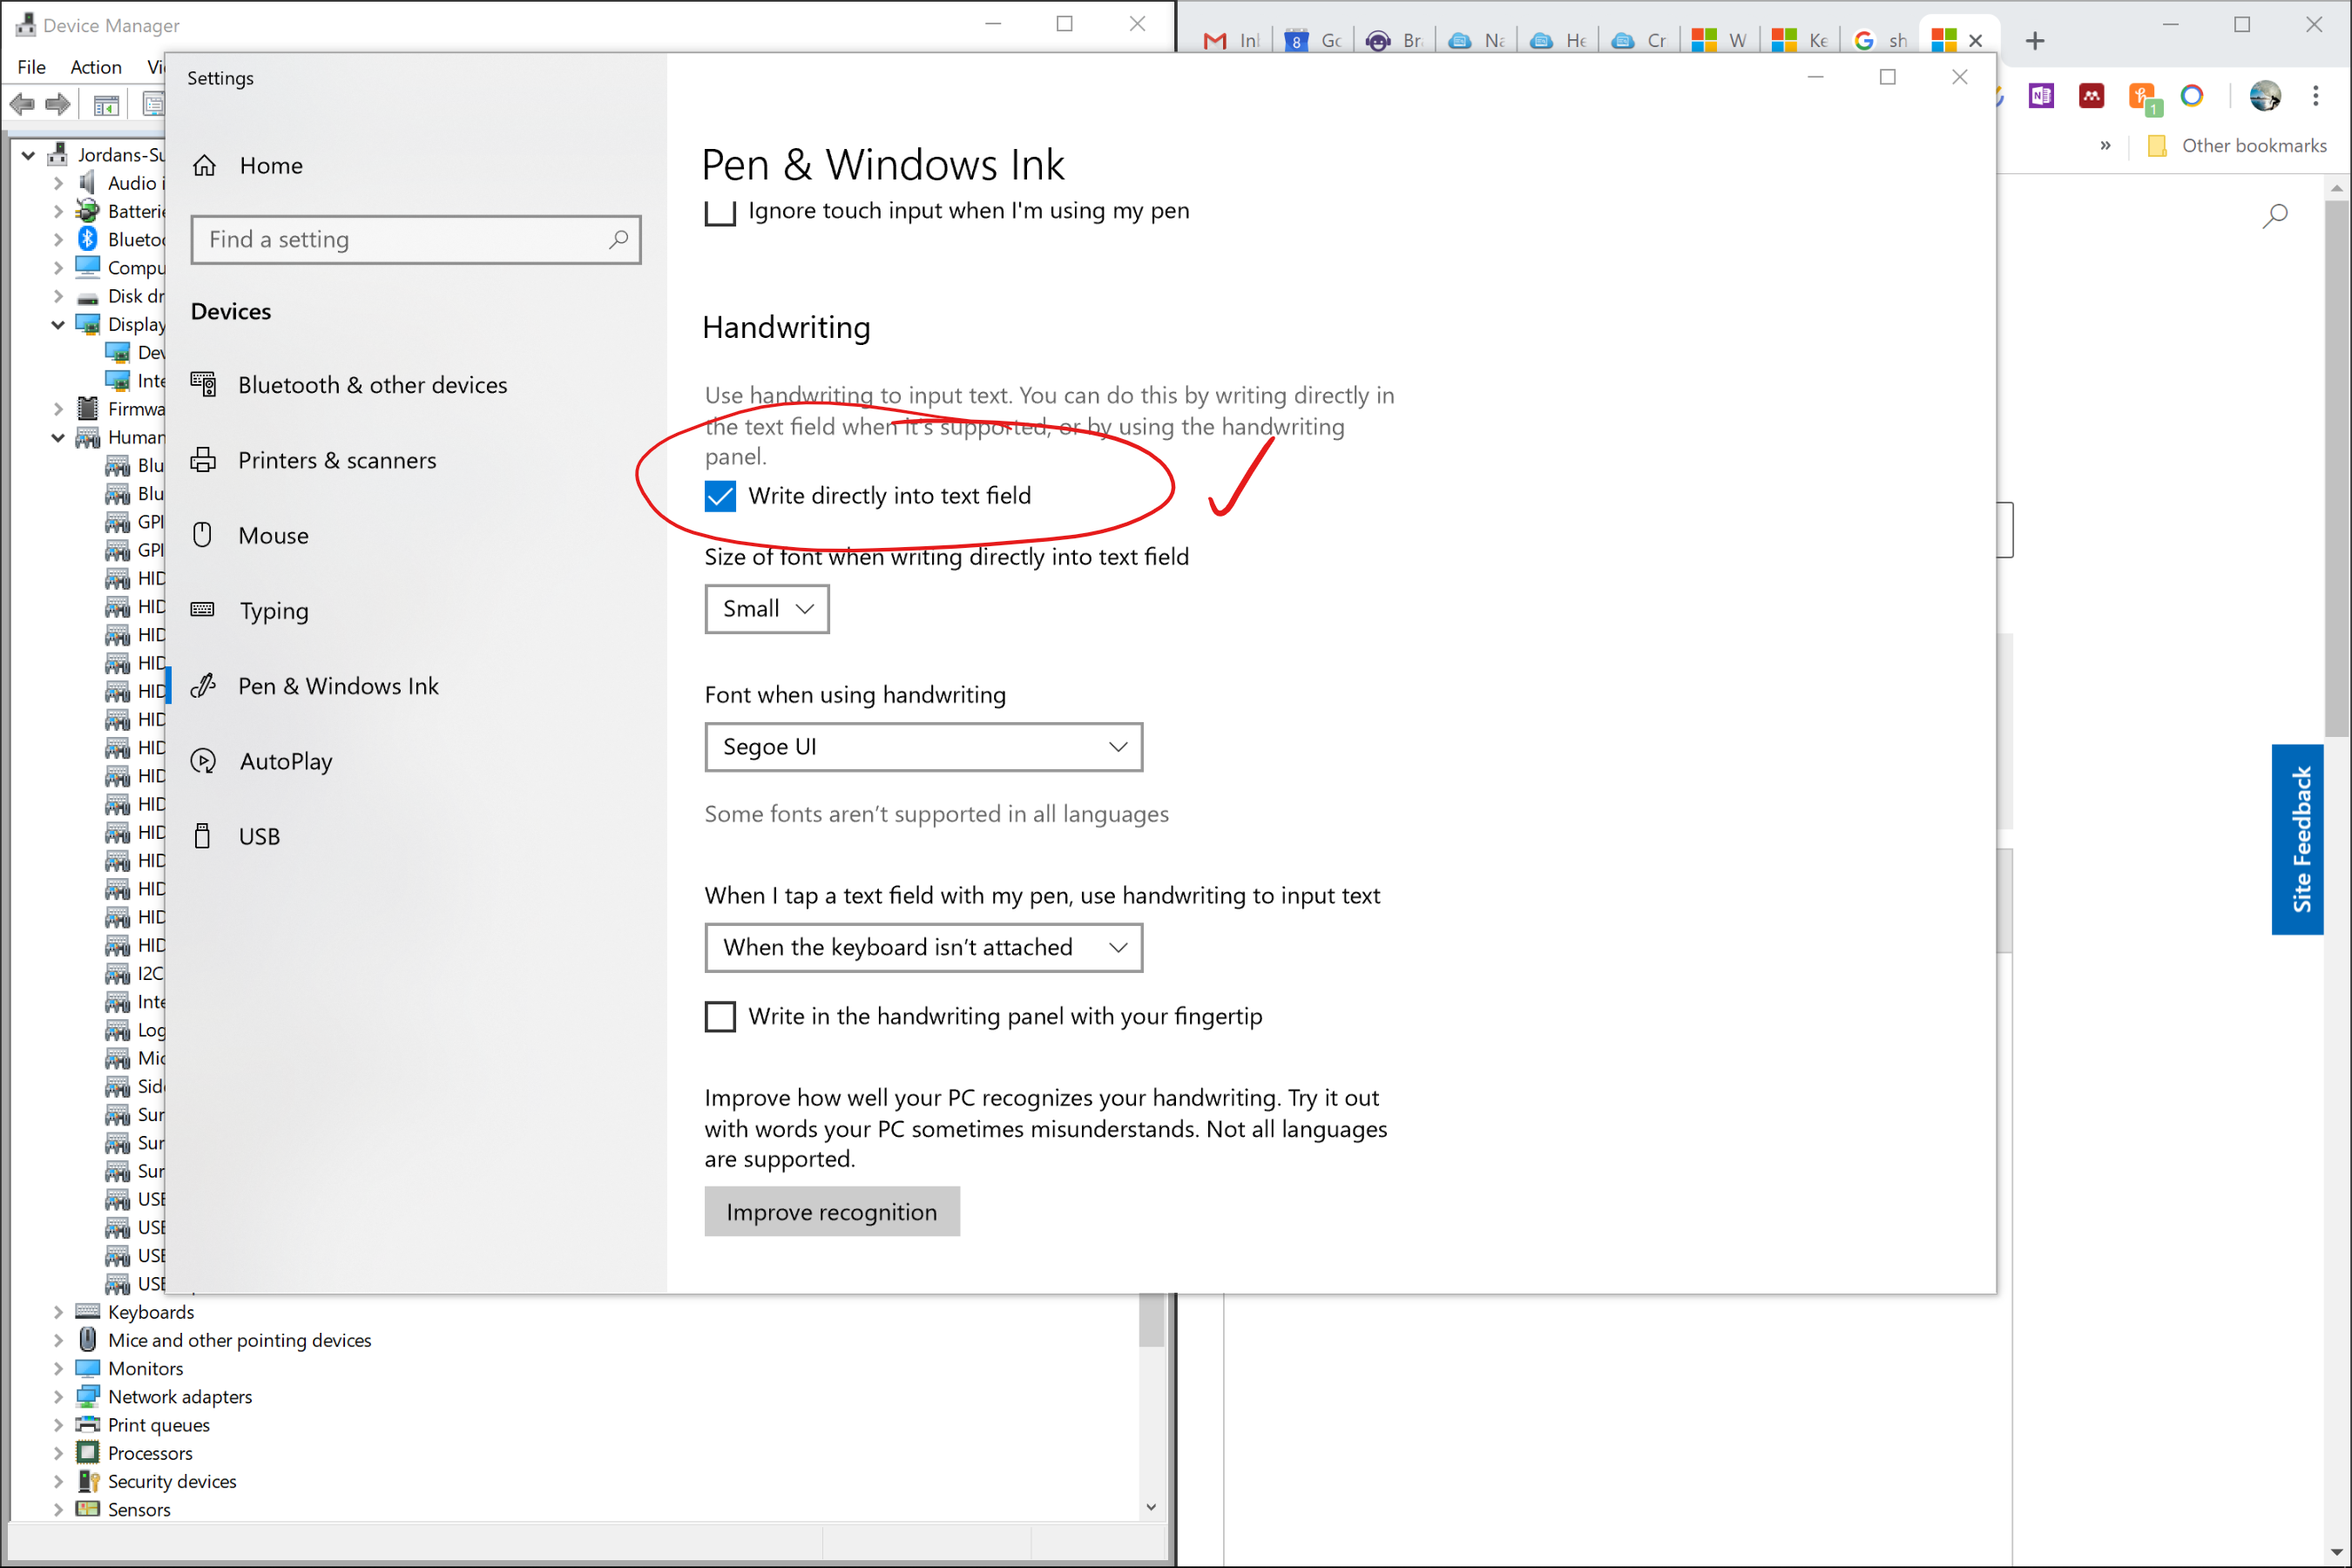Open the Segoe UI font dropdown
Screen dimensions: 2352x1568
pos(922,747)
